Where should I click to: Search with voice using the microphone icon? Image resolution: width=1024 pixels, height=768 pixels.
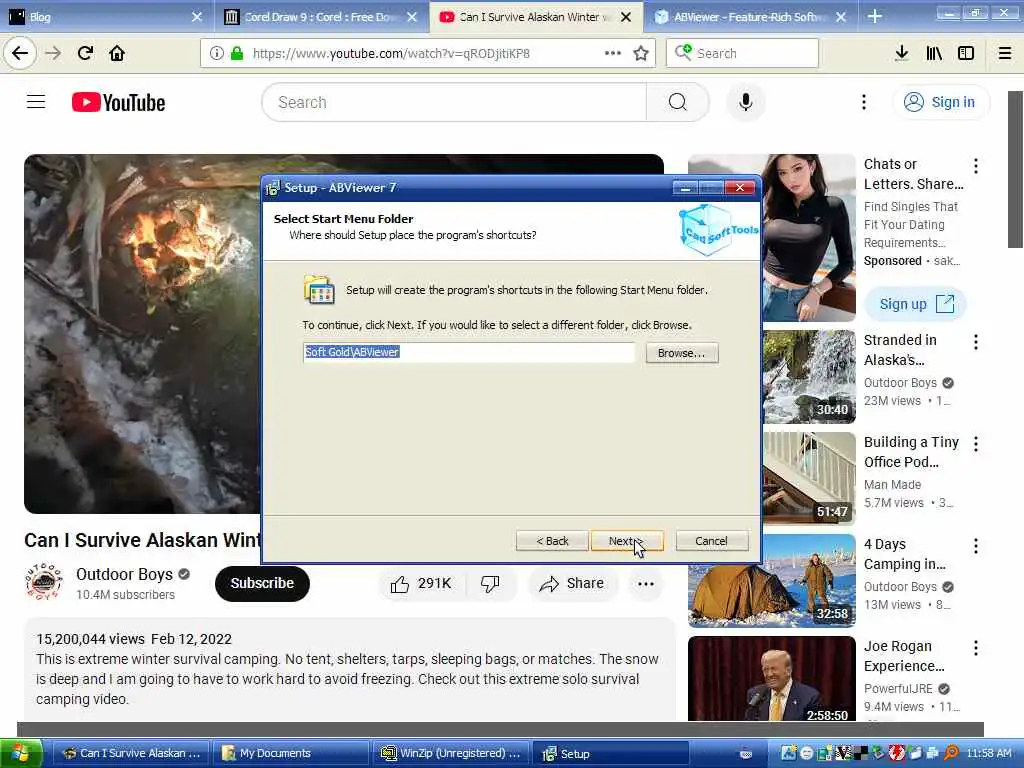745,102
